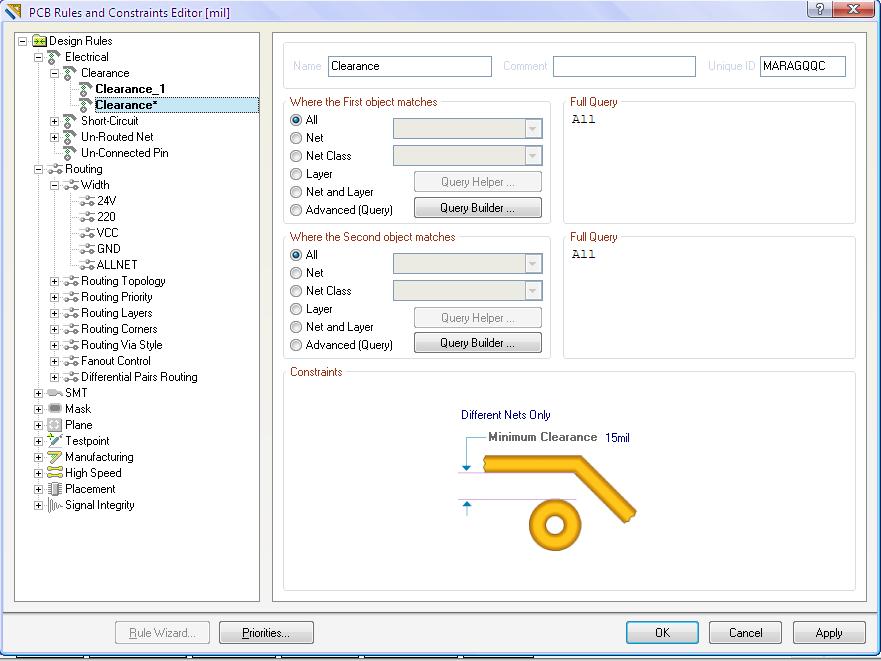Click OK to confirm rules

pos(662,633)
